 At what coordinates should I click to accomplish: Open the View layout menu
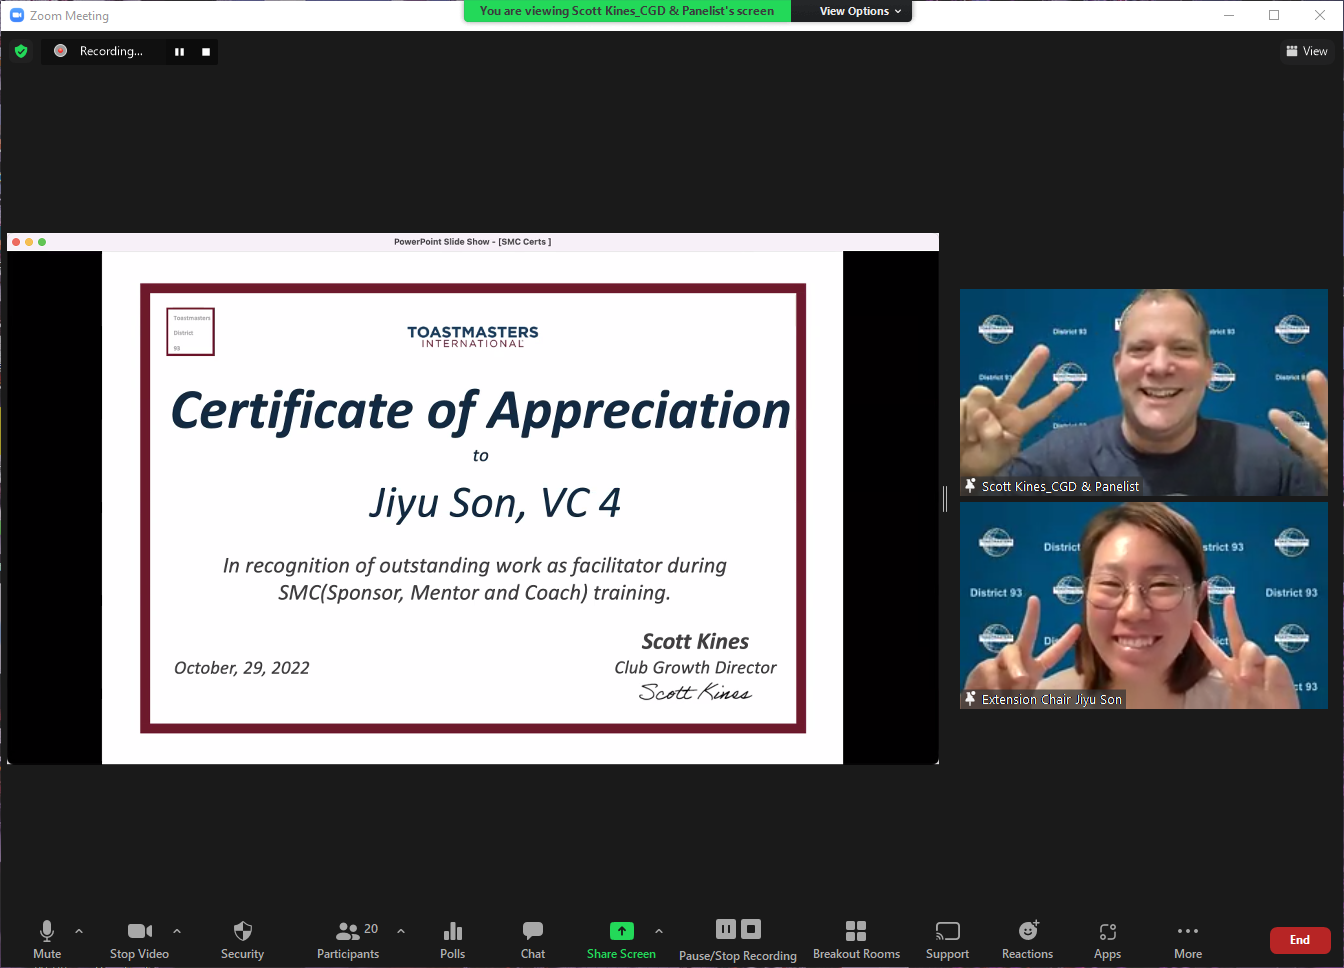pyautogui.click(x=1307, y=51)
